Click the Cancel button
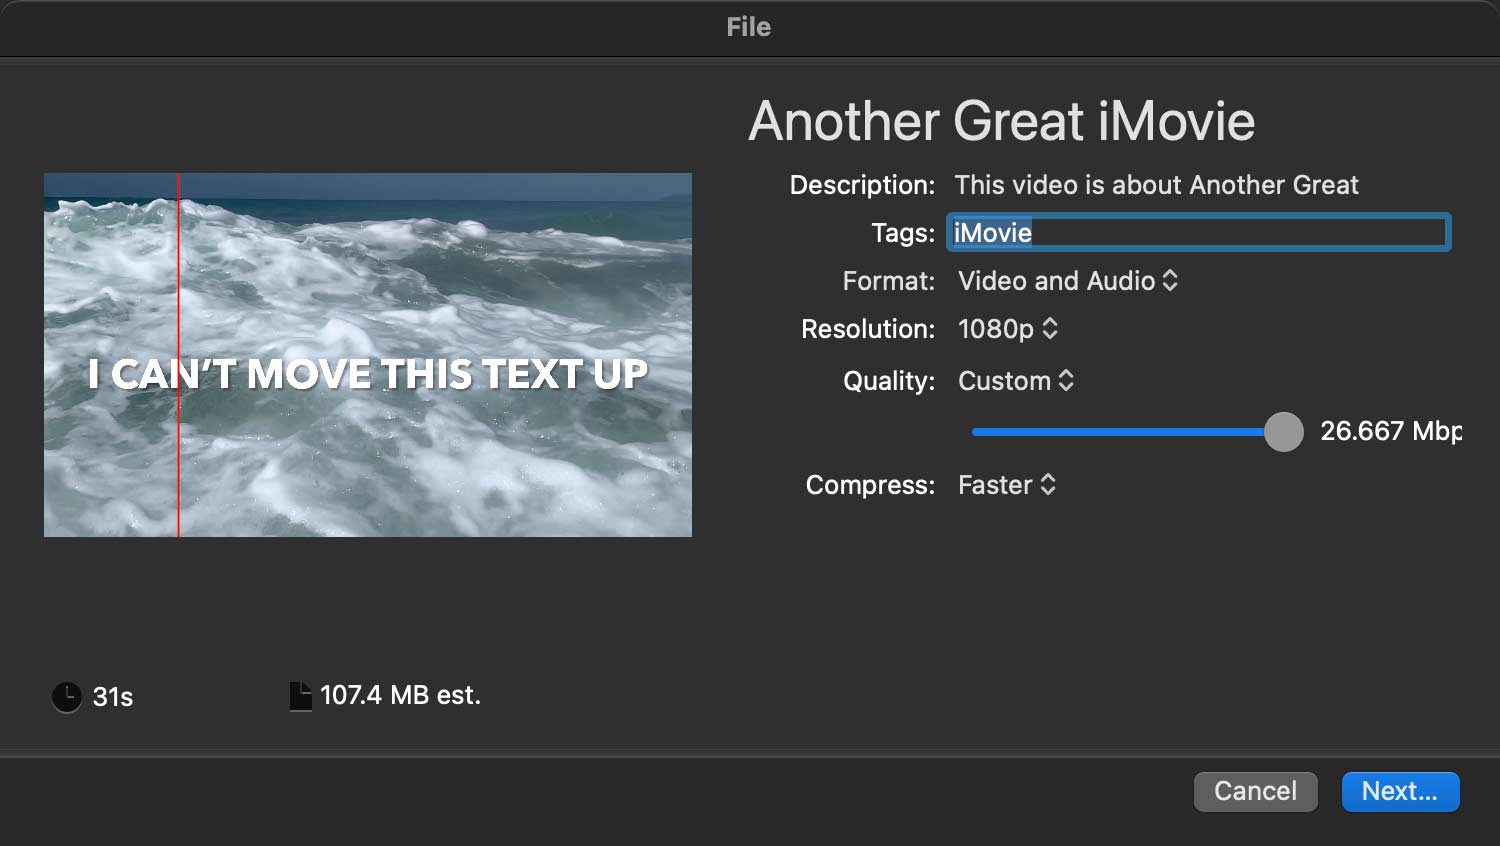This screenshot has height=846, width=1500. [1255, 791]
